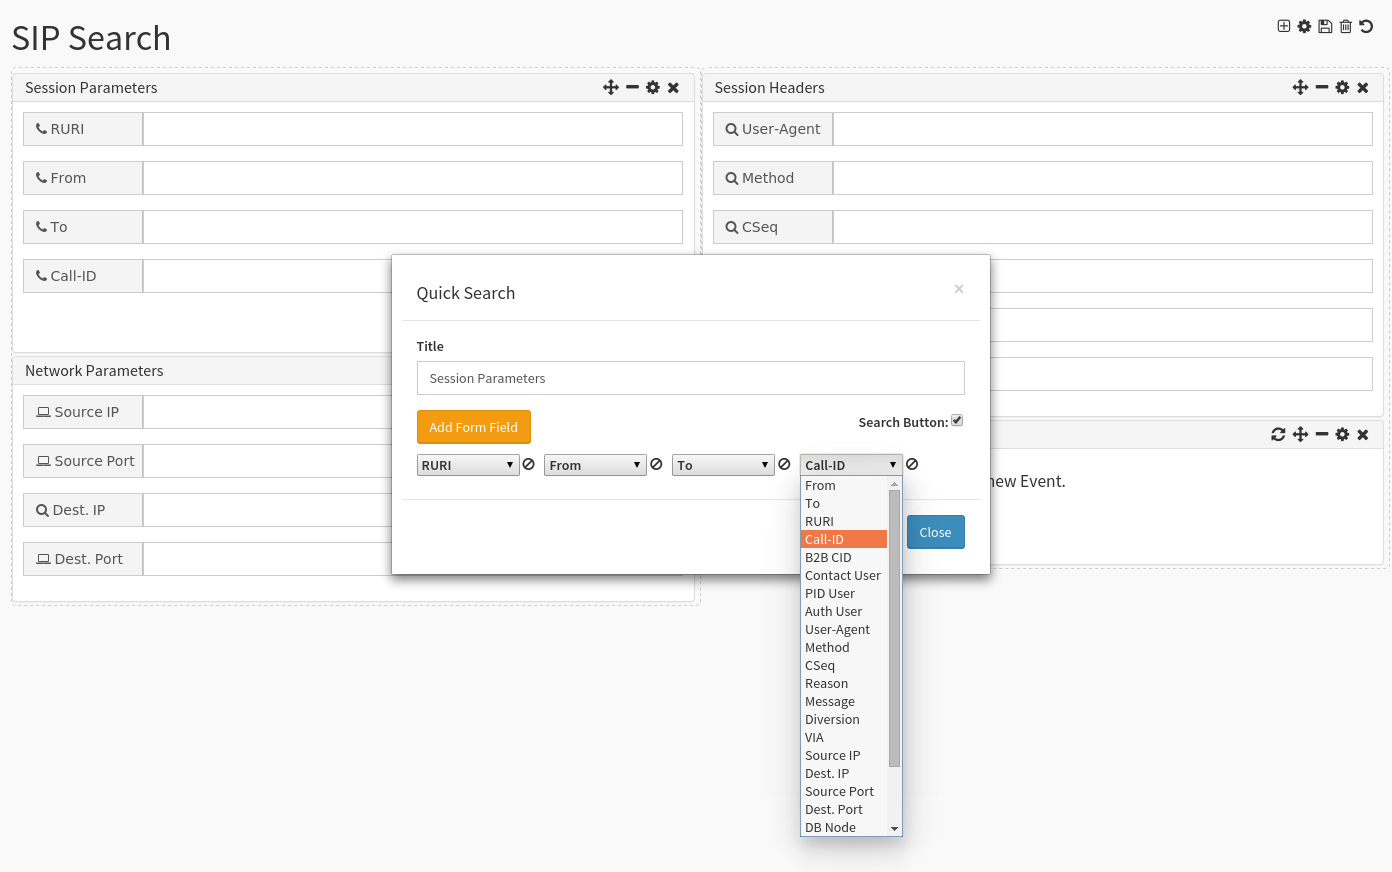The width and height of the screenshot is (1392, 872).
Task: Remove the Call-ID form field via ban icon
Action: point(912,464)
